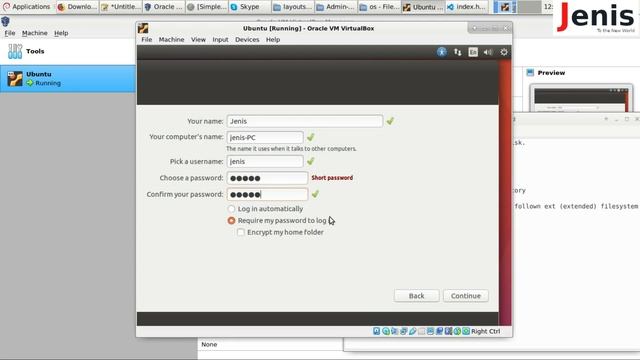The image size is (640, 360).
Task: Open Help menu in VirtualBox Manager window
Action: coord(61,33)
